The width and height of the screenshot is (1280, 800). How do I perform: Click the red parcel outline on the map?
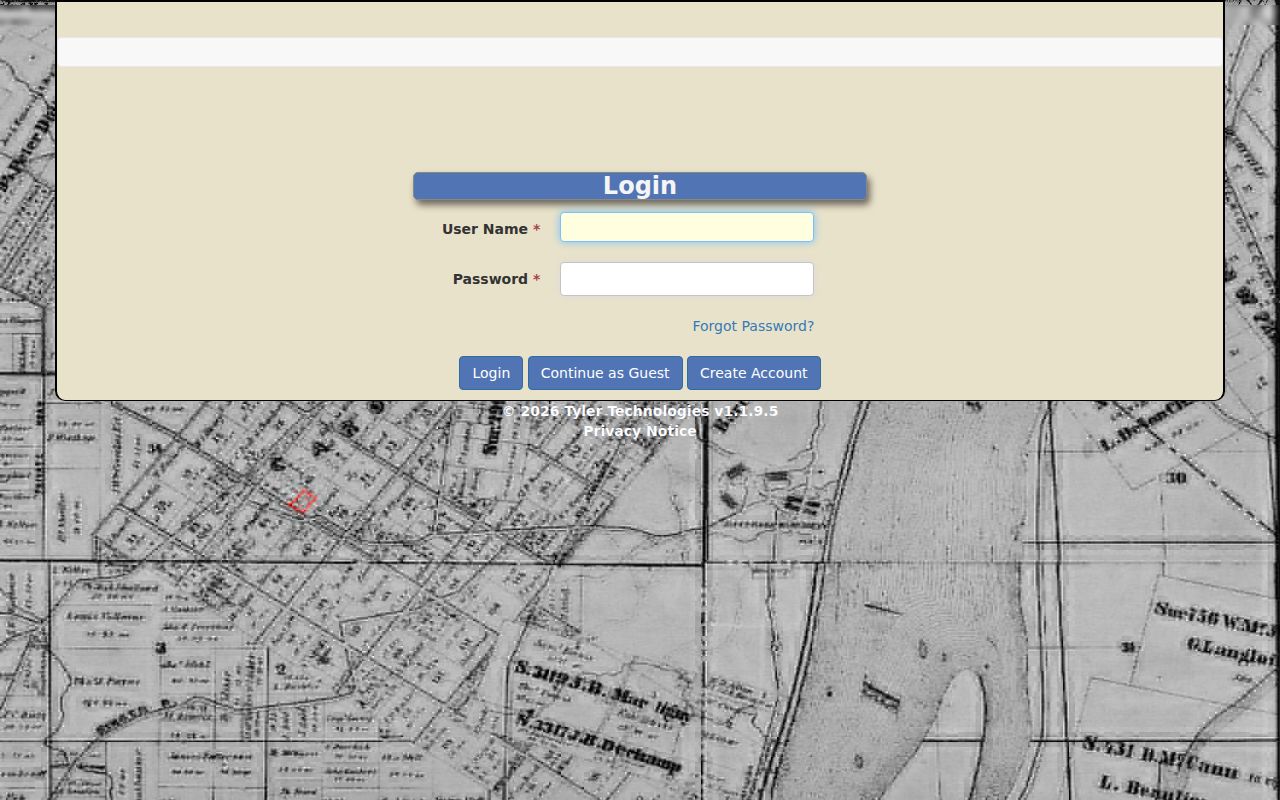point(302,501)
